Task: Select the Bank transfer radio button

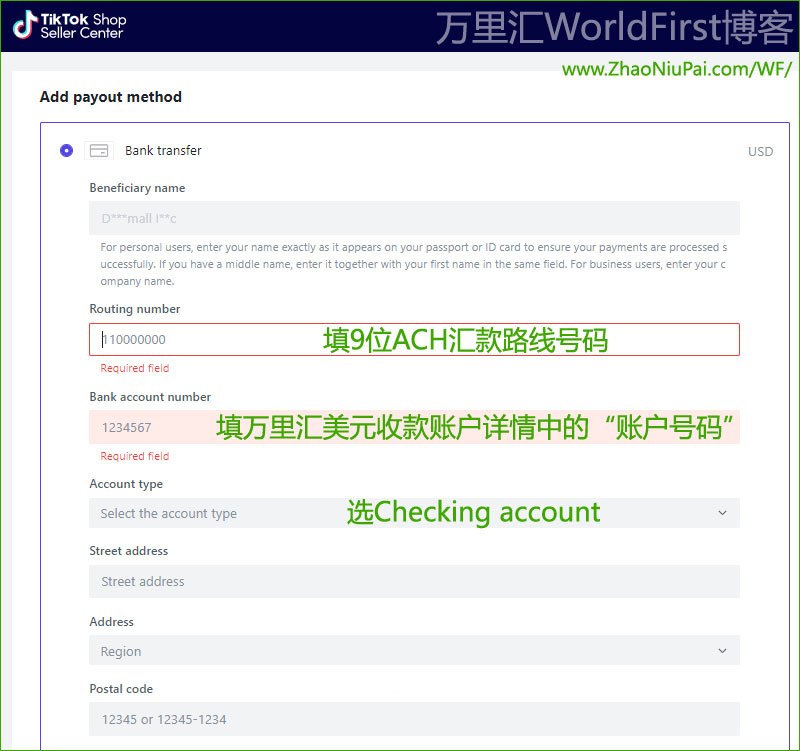Action: [x=66, y=151]
